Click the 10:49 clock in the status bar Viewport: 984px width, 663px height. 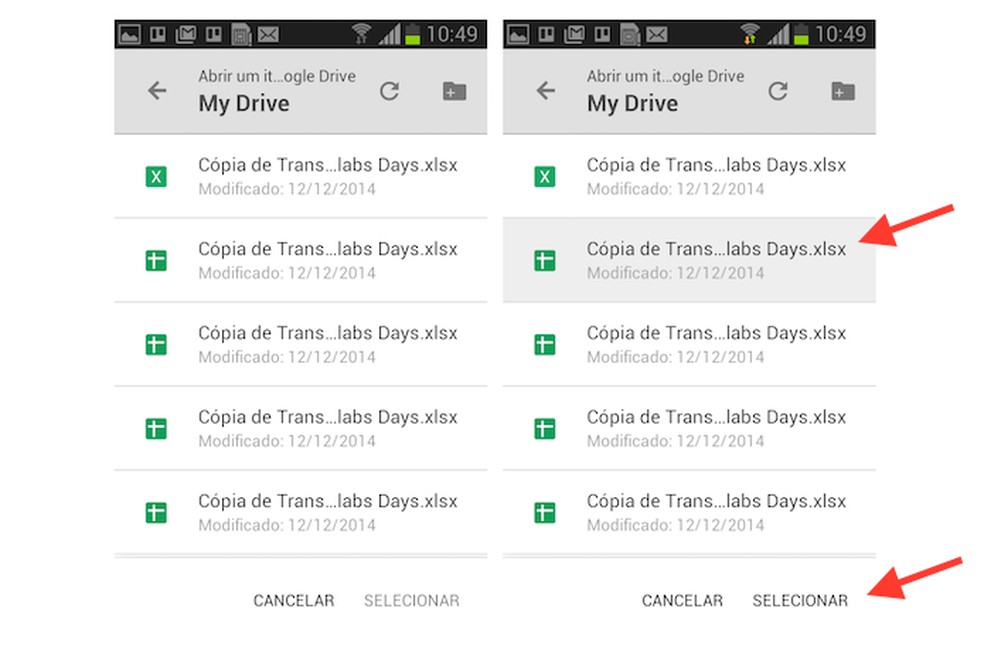tap(451, 33)
